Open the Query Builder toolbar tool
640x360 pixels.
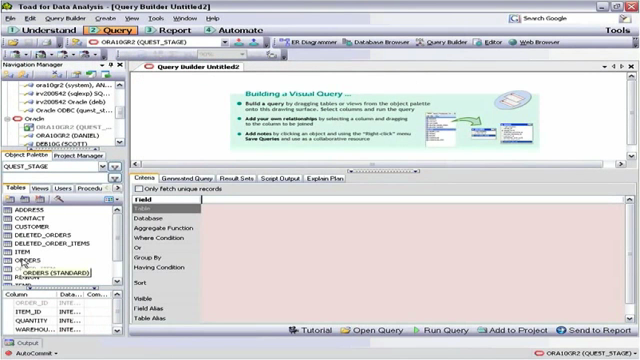coord(441,42)
